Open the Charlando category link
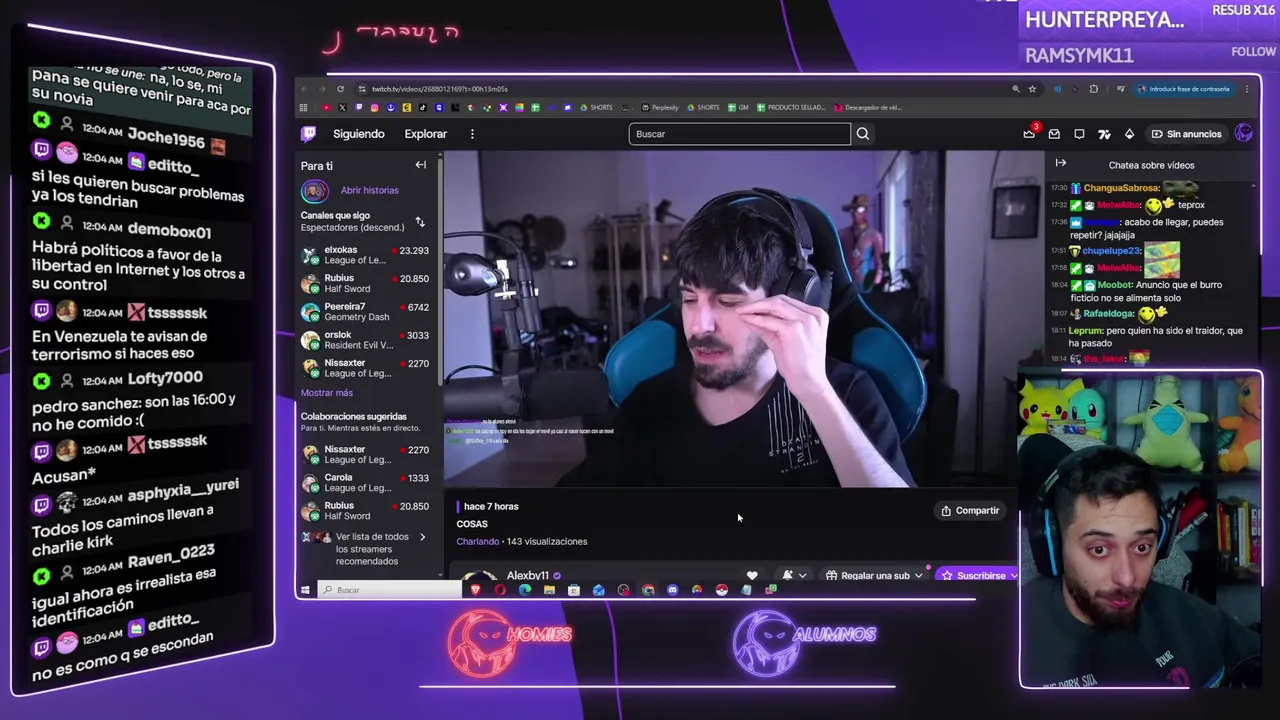1280x720 pixels. [x=477, y=542]
